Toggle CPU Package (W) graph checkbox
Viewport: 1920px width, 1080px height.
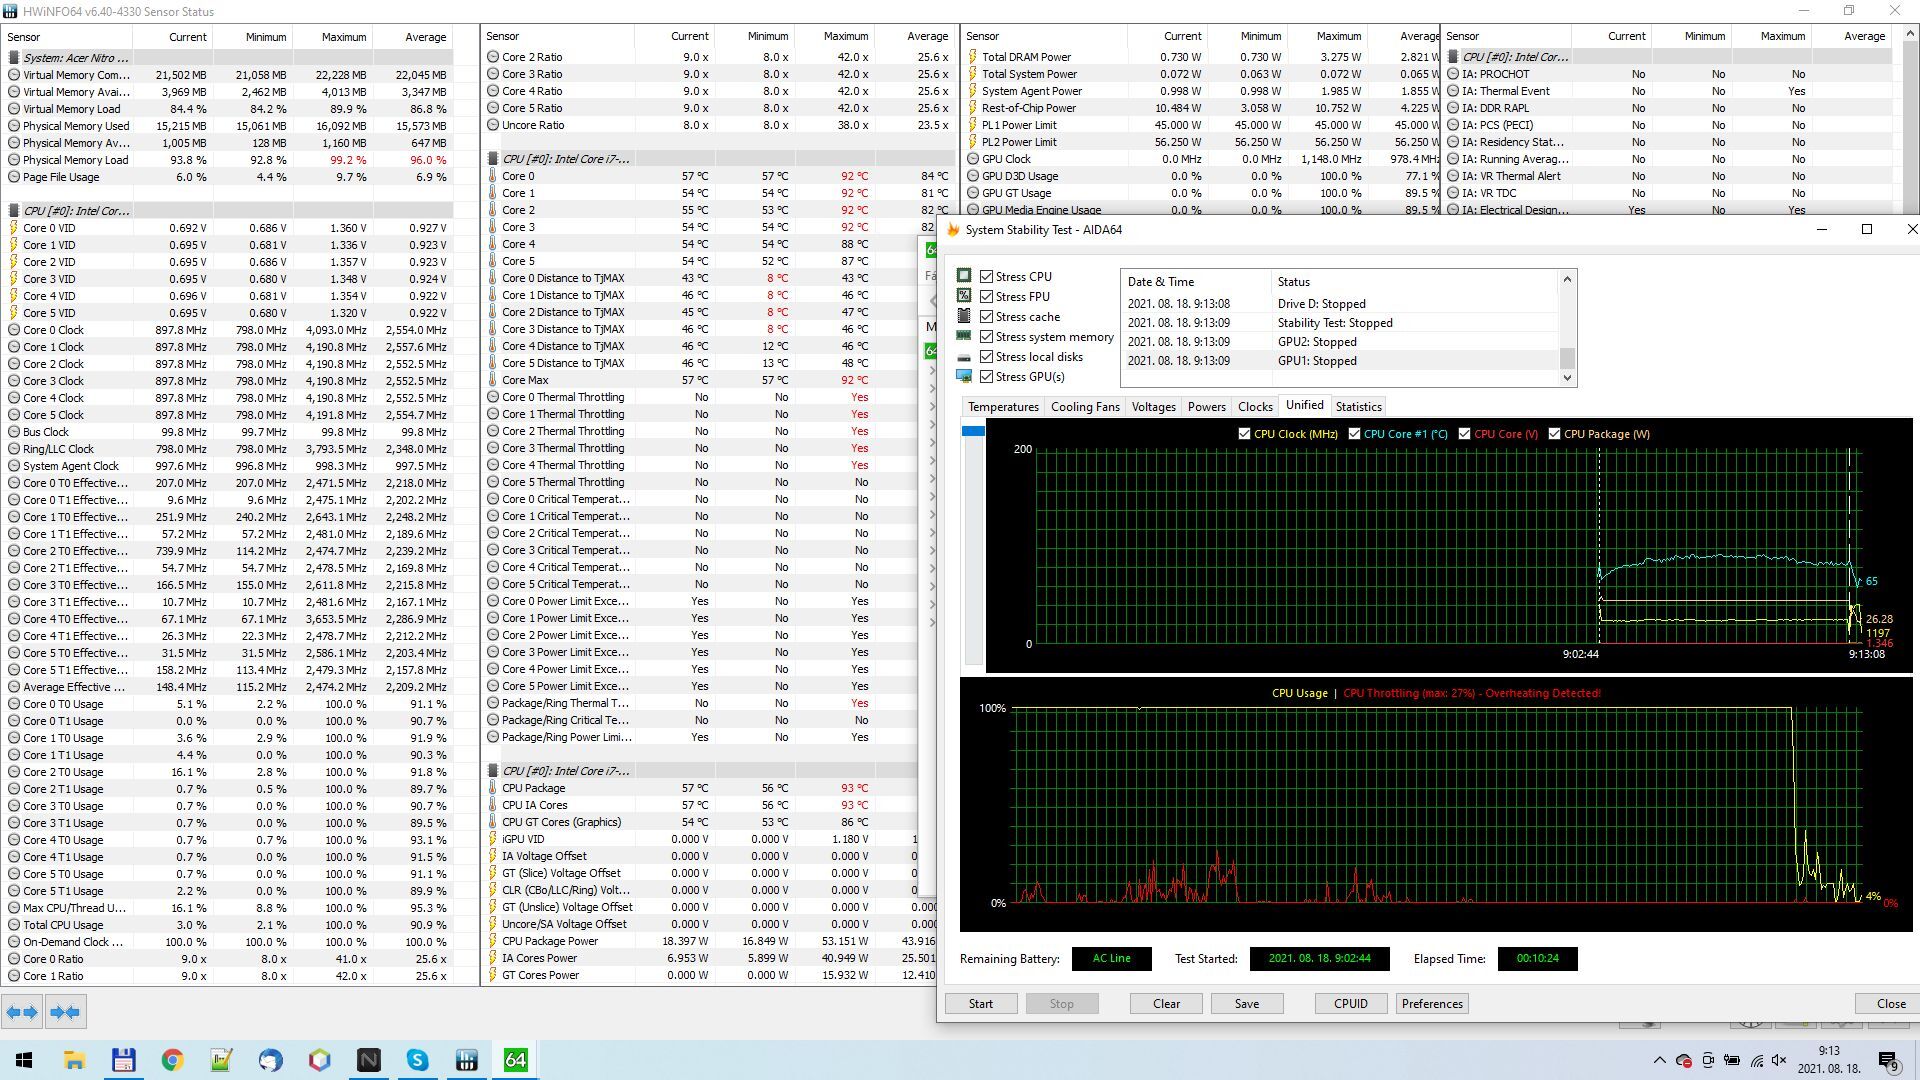(x=1554, y=434)
